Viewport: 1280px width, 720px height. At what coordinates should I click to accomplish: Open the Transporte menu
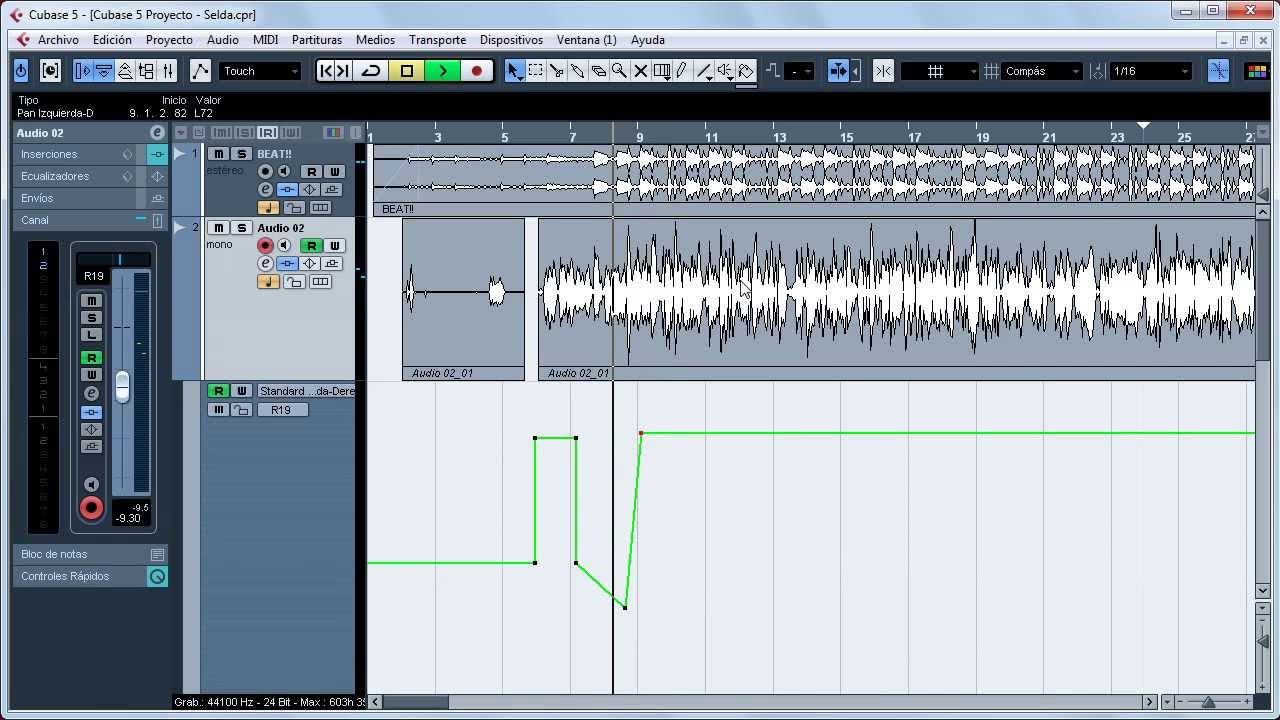coord(437,40)
